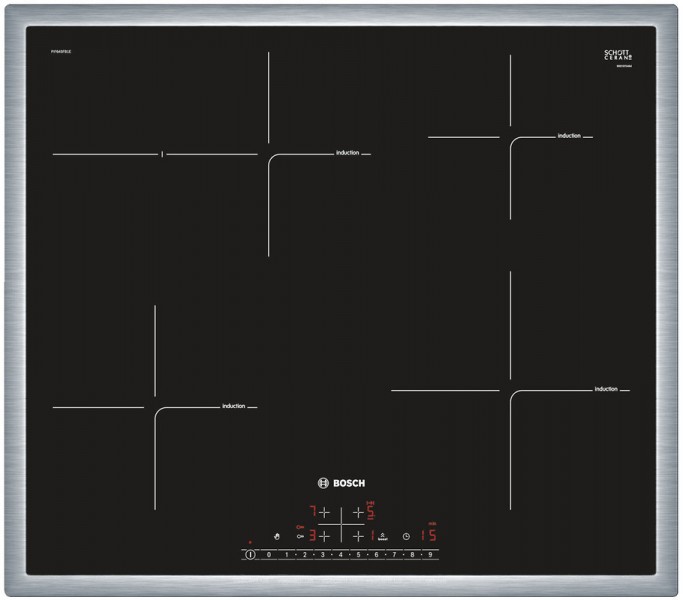Set power level 1 on the slider
683x600 pixels.
coord(287,555)
